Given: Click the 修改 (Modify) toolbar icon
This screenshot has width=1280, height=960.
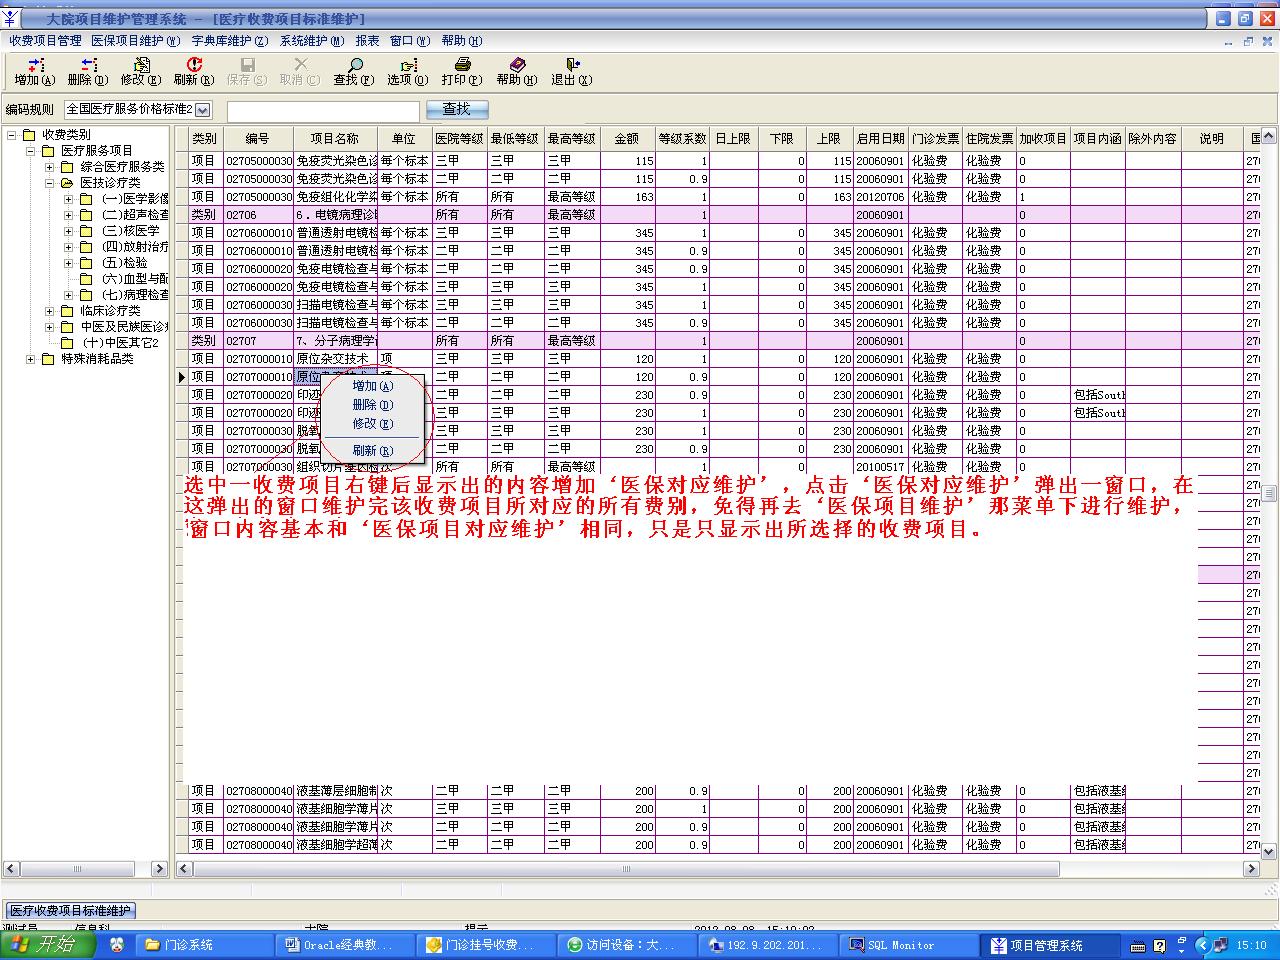Looking at the screenshot, I should 141,66.
